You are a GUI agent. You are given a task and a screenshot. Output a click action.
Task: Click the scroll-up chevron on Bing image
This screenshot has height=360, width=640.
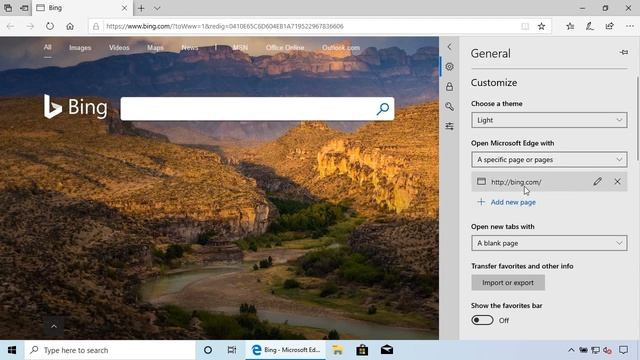pyautogui.click(x=53, y=326)
